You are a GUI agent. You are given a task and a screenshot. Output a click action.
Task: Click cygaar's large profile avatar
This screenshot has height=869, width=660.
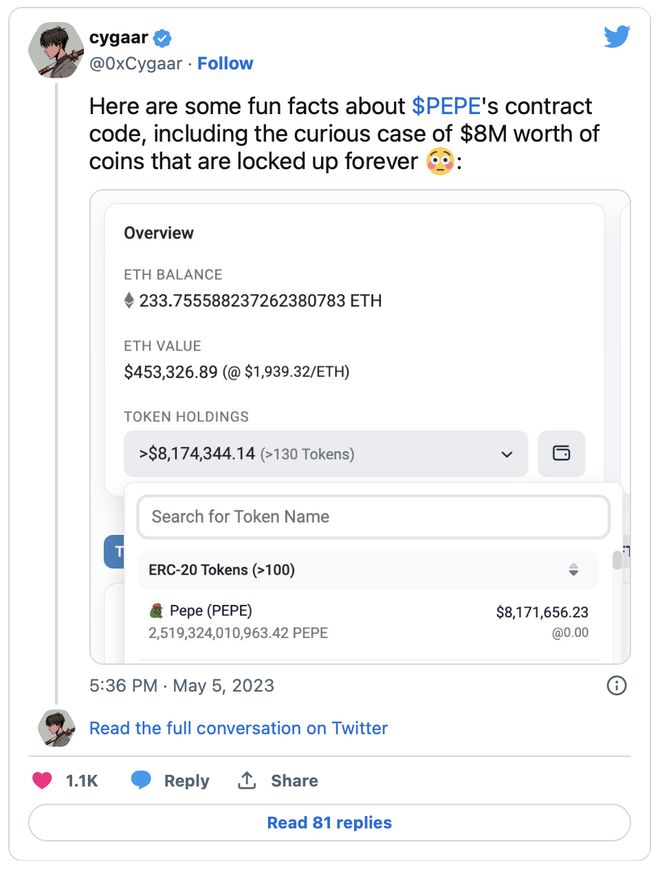pos(56,50)
